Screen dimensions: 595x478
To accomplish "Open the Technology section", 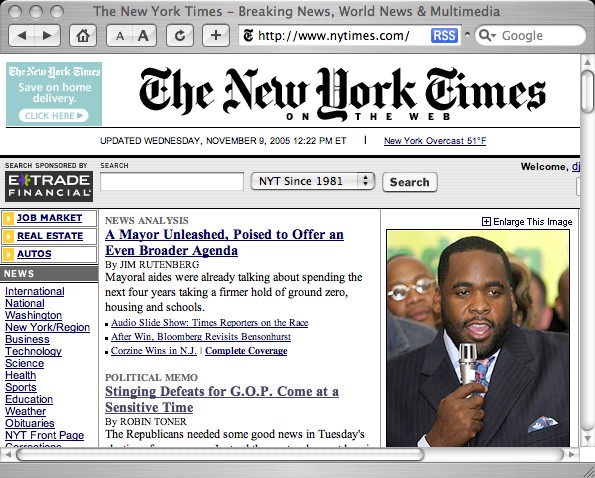I will tap(33, 351).
